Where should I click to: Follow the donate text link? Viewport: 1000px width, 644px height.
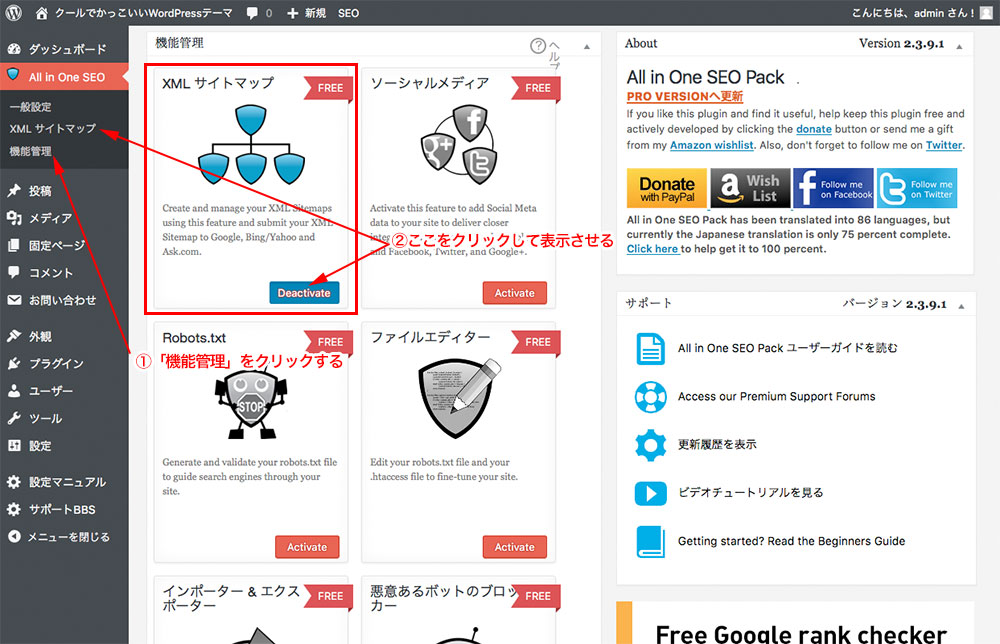(814, 129)
